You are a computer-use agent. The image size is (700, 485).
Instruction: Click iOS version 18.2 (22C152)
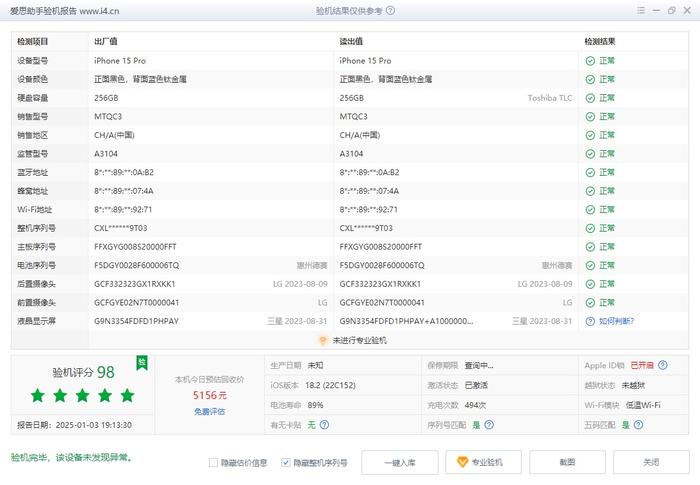point(330,385)
